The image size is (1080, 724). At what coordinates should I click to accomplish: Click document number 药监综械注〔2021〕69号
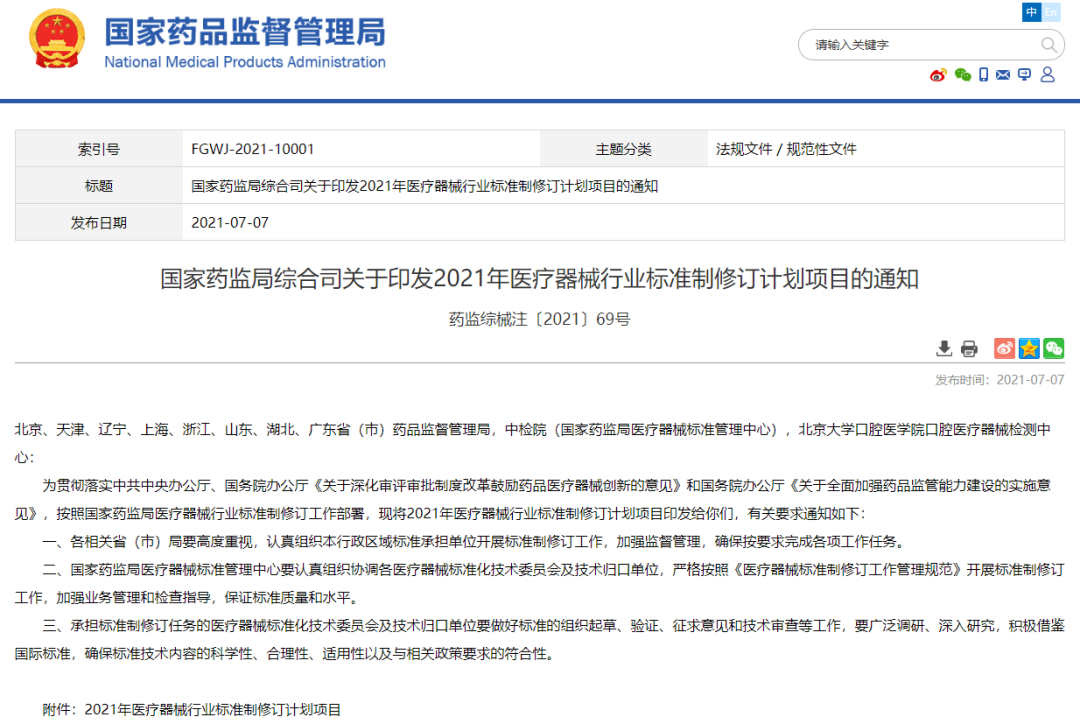(x=539, y=319)
